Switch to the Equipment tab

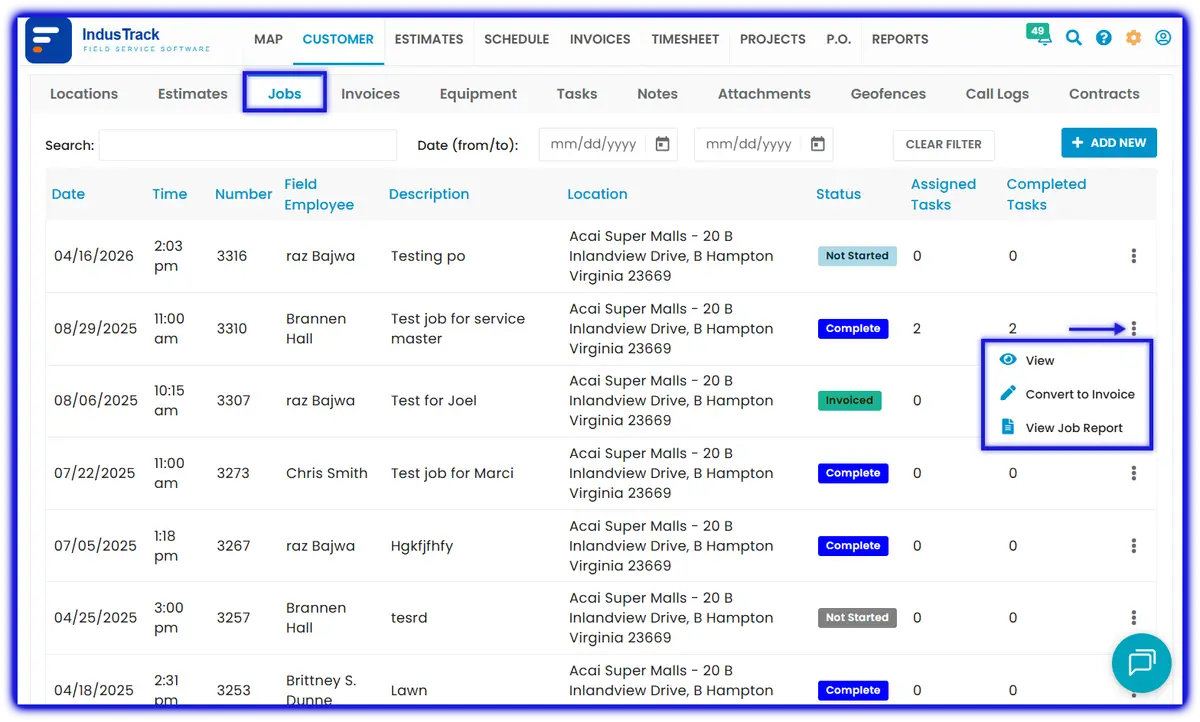click(478, 94)
